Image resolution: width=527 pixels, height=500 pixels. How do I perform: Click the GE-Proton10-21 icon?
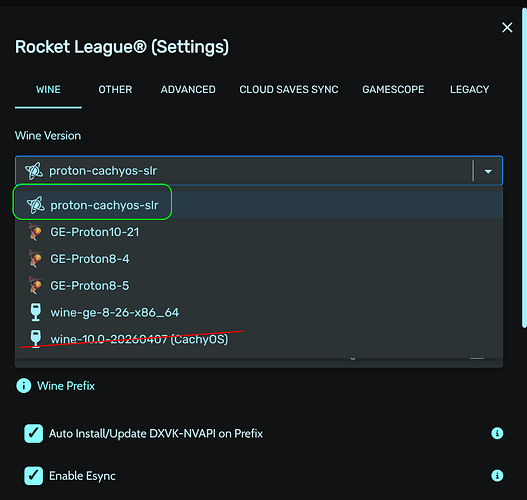point(35,232)
